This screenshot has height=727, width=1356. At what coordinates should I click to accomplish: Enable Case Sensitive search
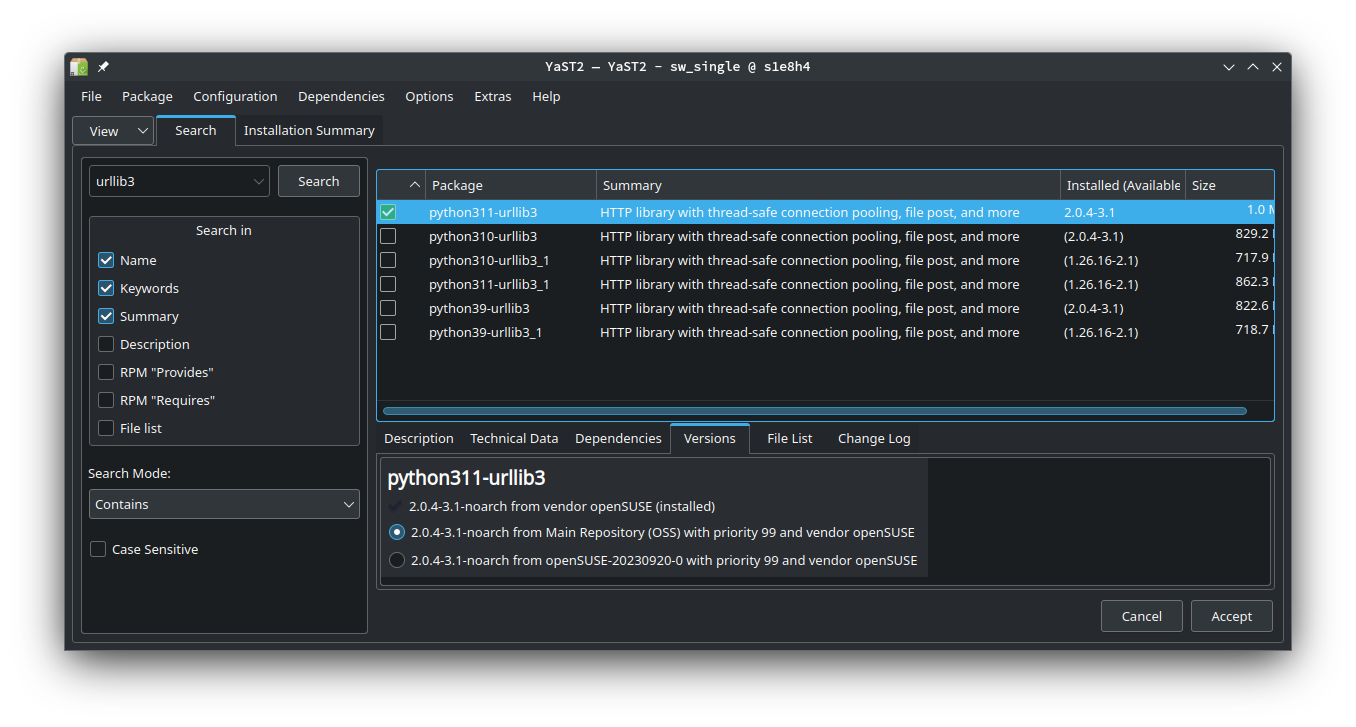tap(98, 549)
